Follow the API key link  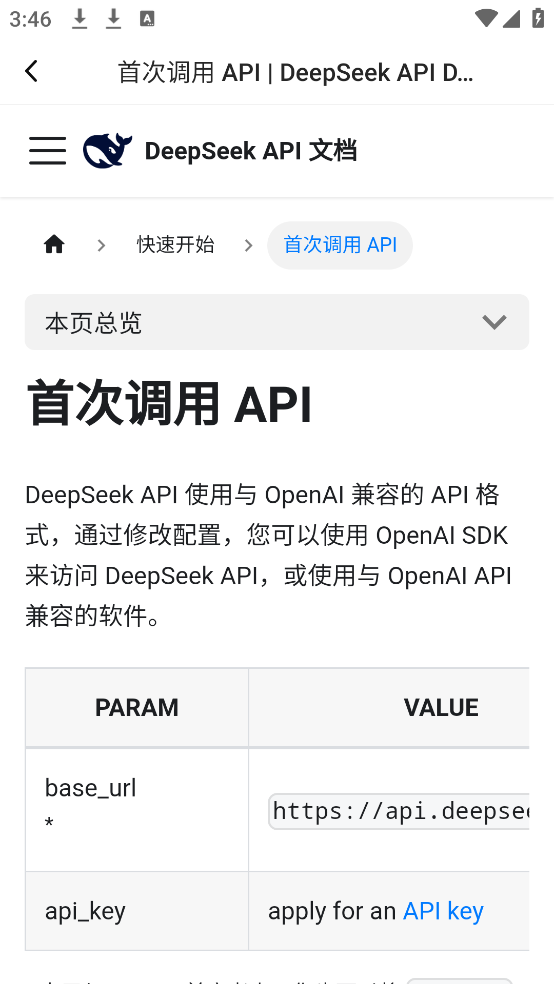click(443, 911)
